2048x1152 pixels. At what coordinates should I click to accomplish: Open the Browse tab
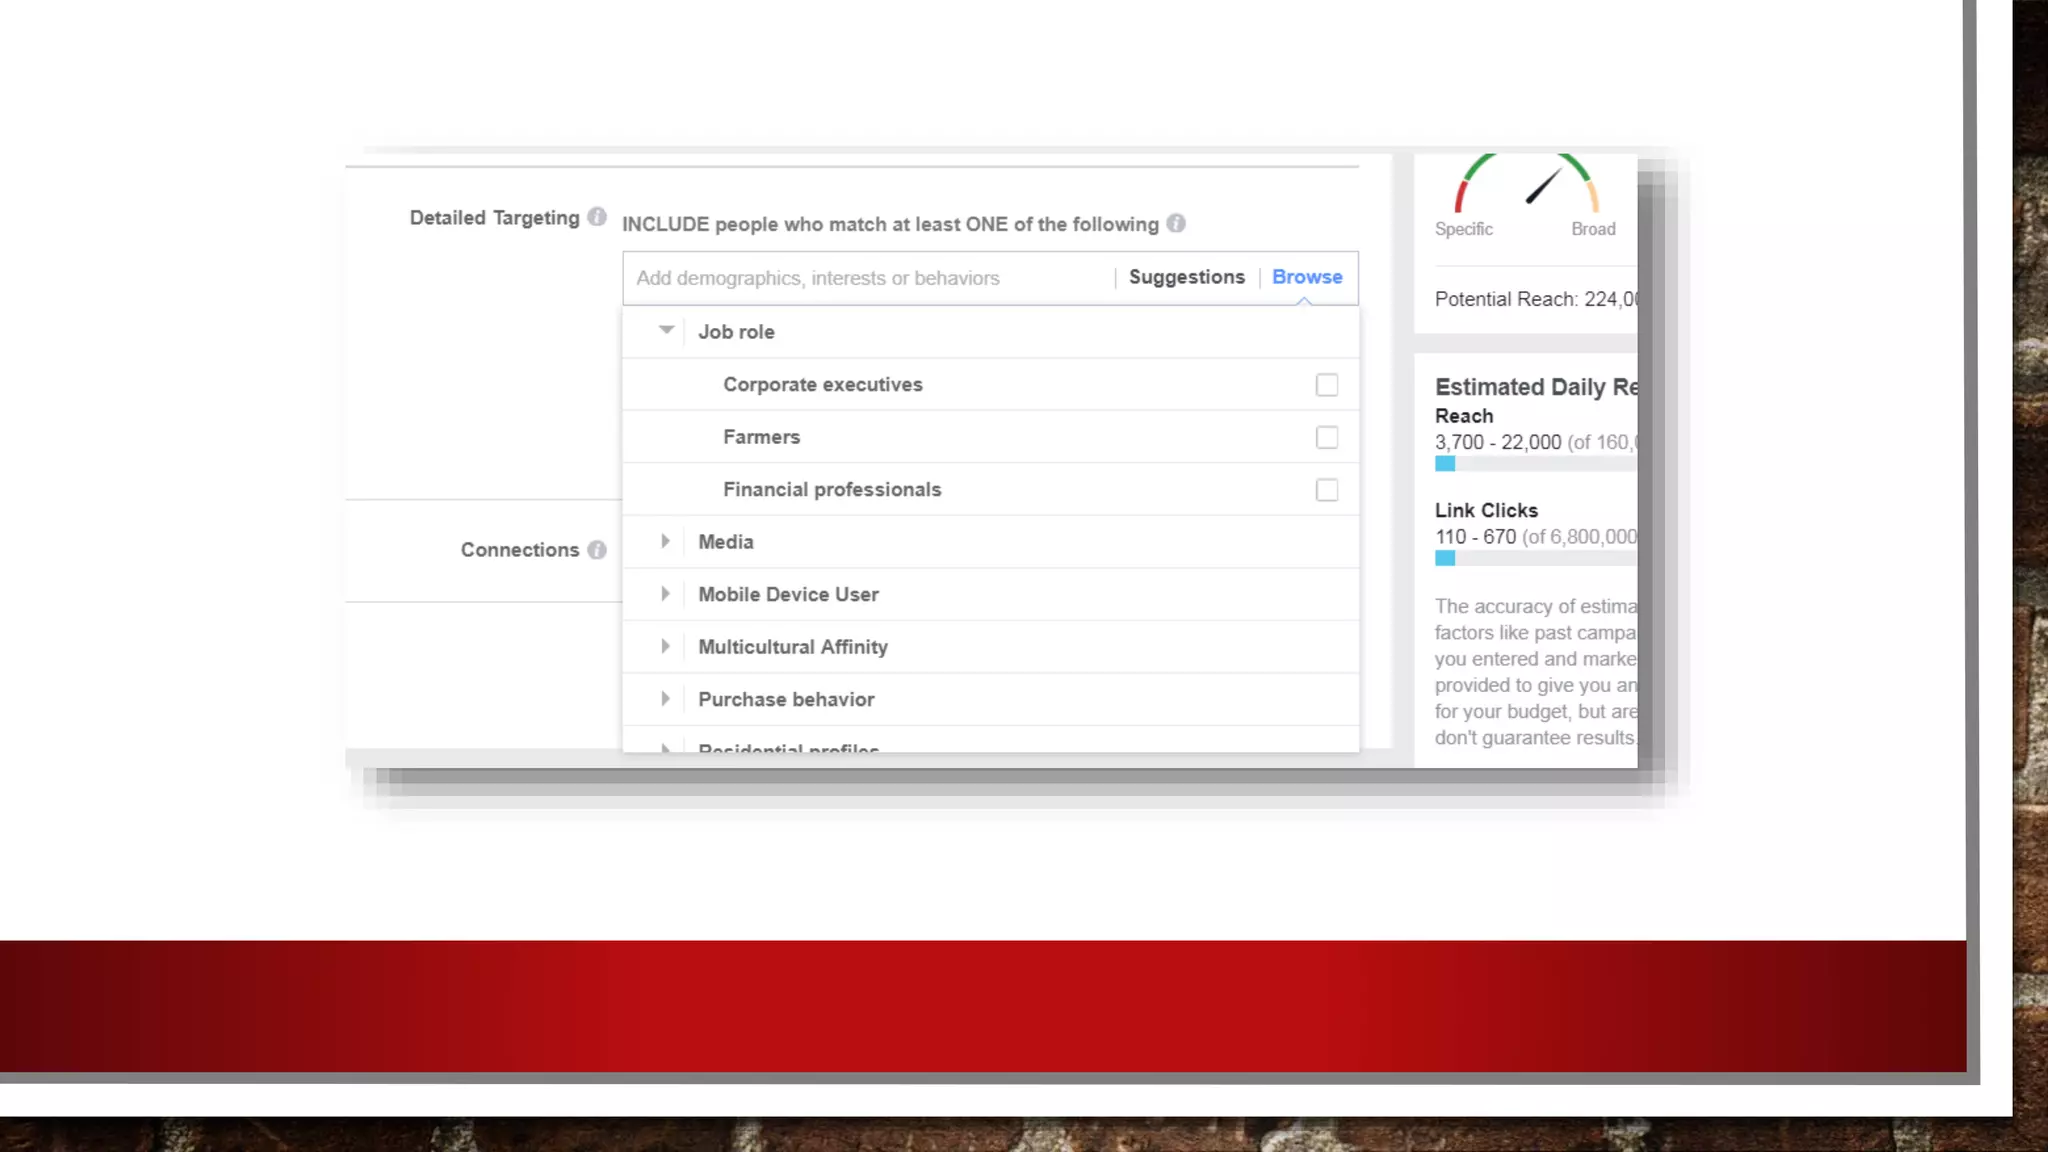point(1306,277)
